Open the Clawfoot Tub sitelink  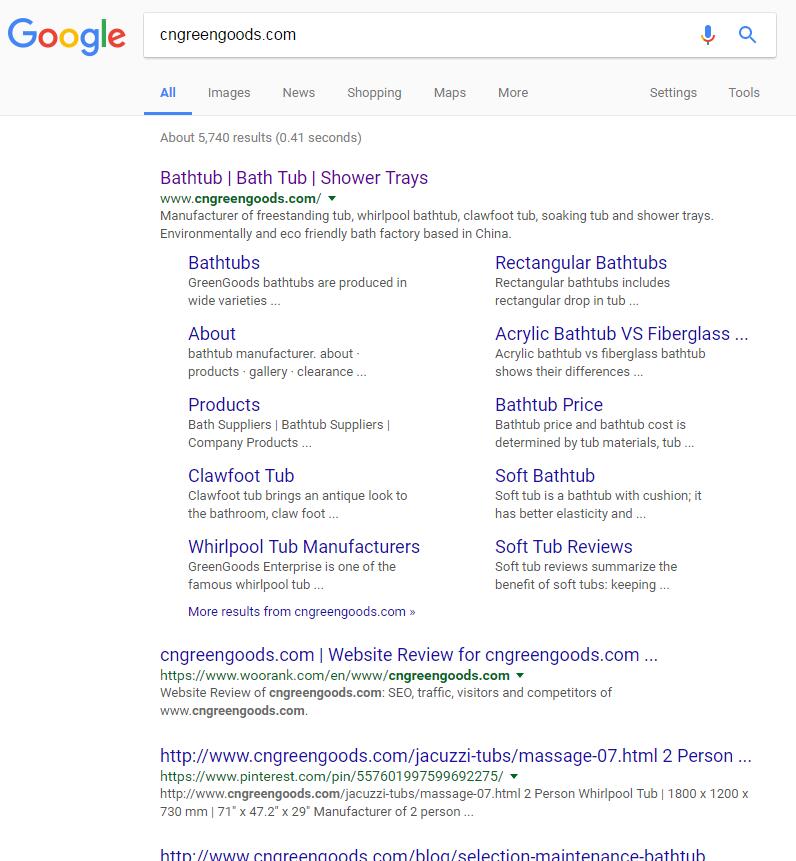(241, 476)
